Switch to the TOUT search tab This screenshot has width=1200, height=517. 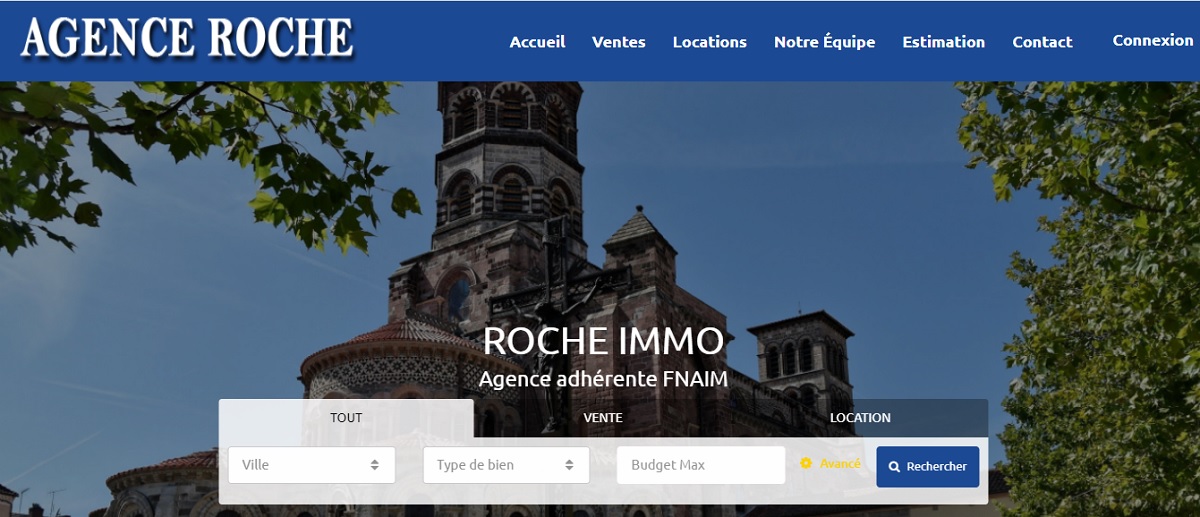click(x=346, y=418)
